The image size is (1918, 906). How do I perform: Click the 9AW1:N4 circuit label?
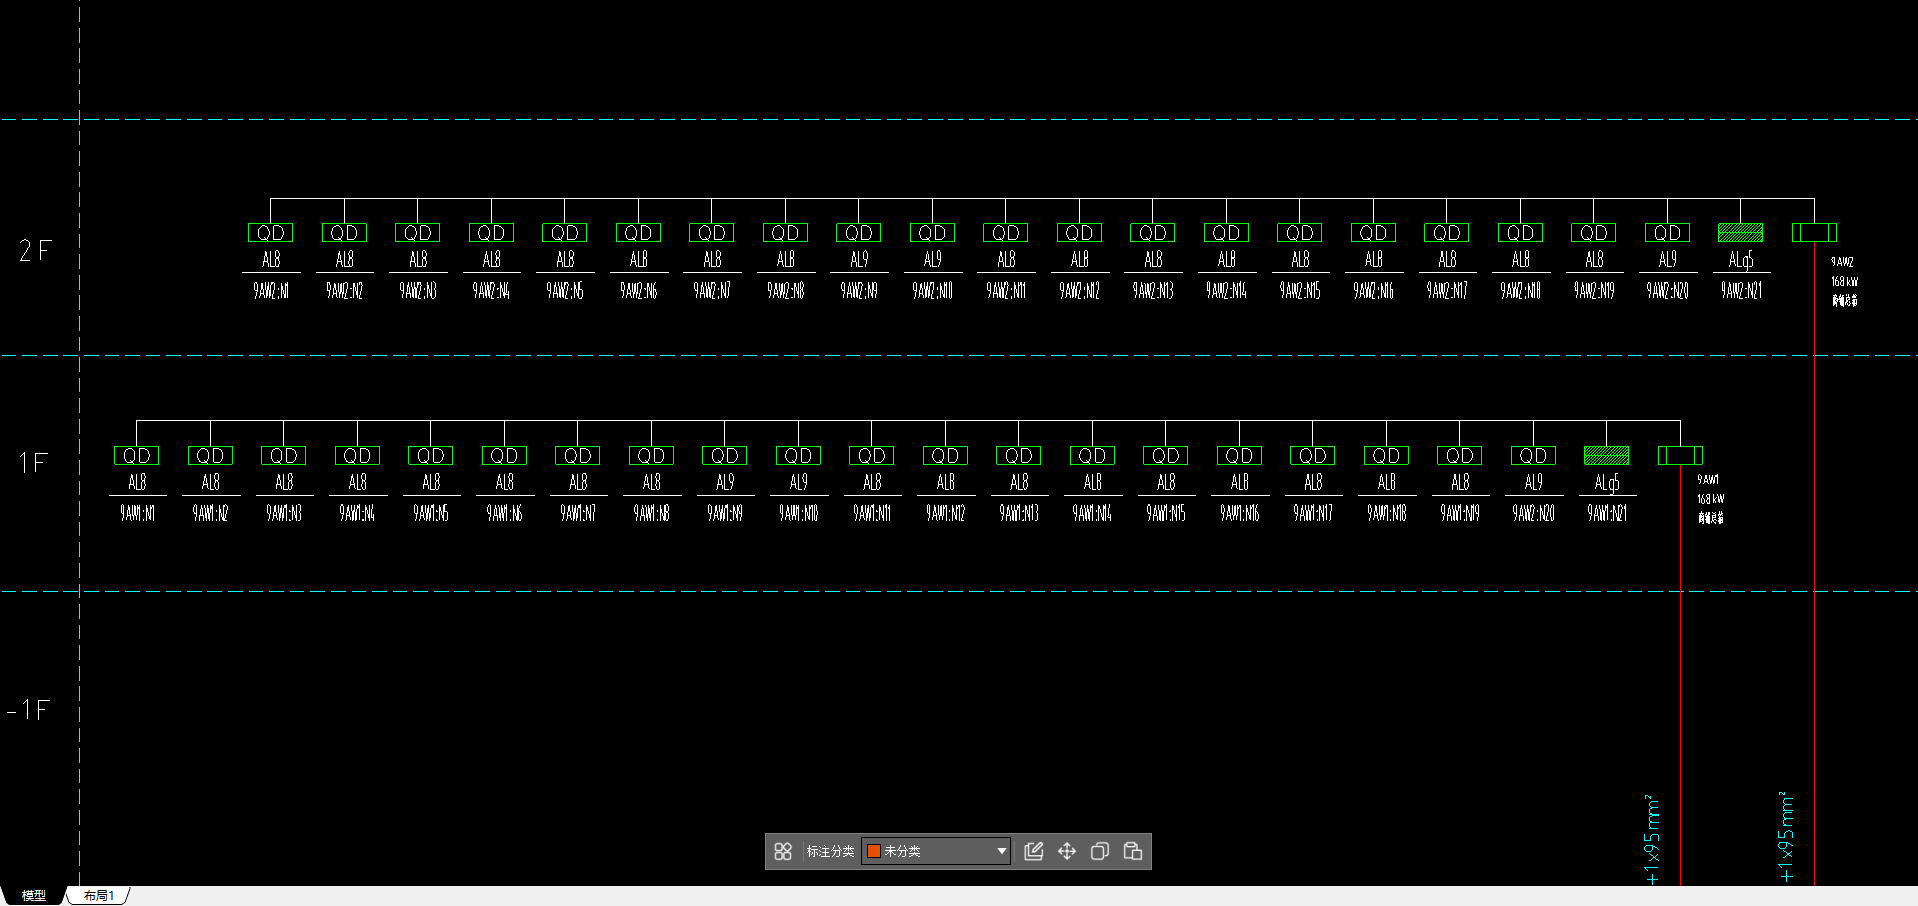pos(357,513)
